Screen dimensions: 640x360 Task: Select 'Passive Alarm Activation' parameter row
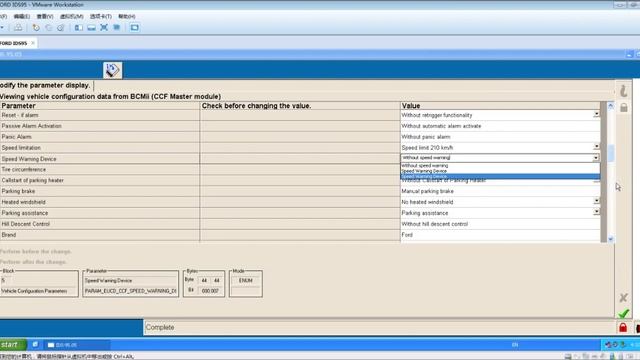coord(100,126)
